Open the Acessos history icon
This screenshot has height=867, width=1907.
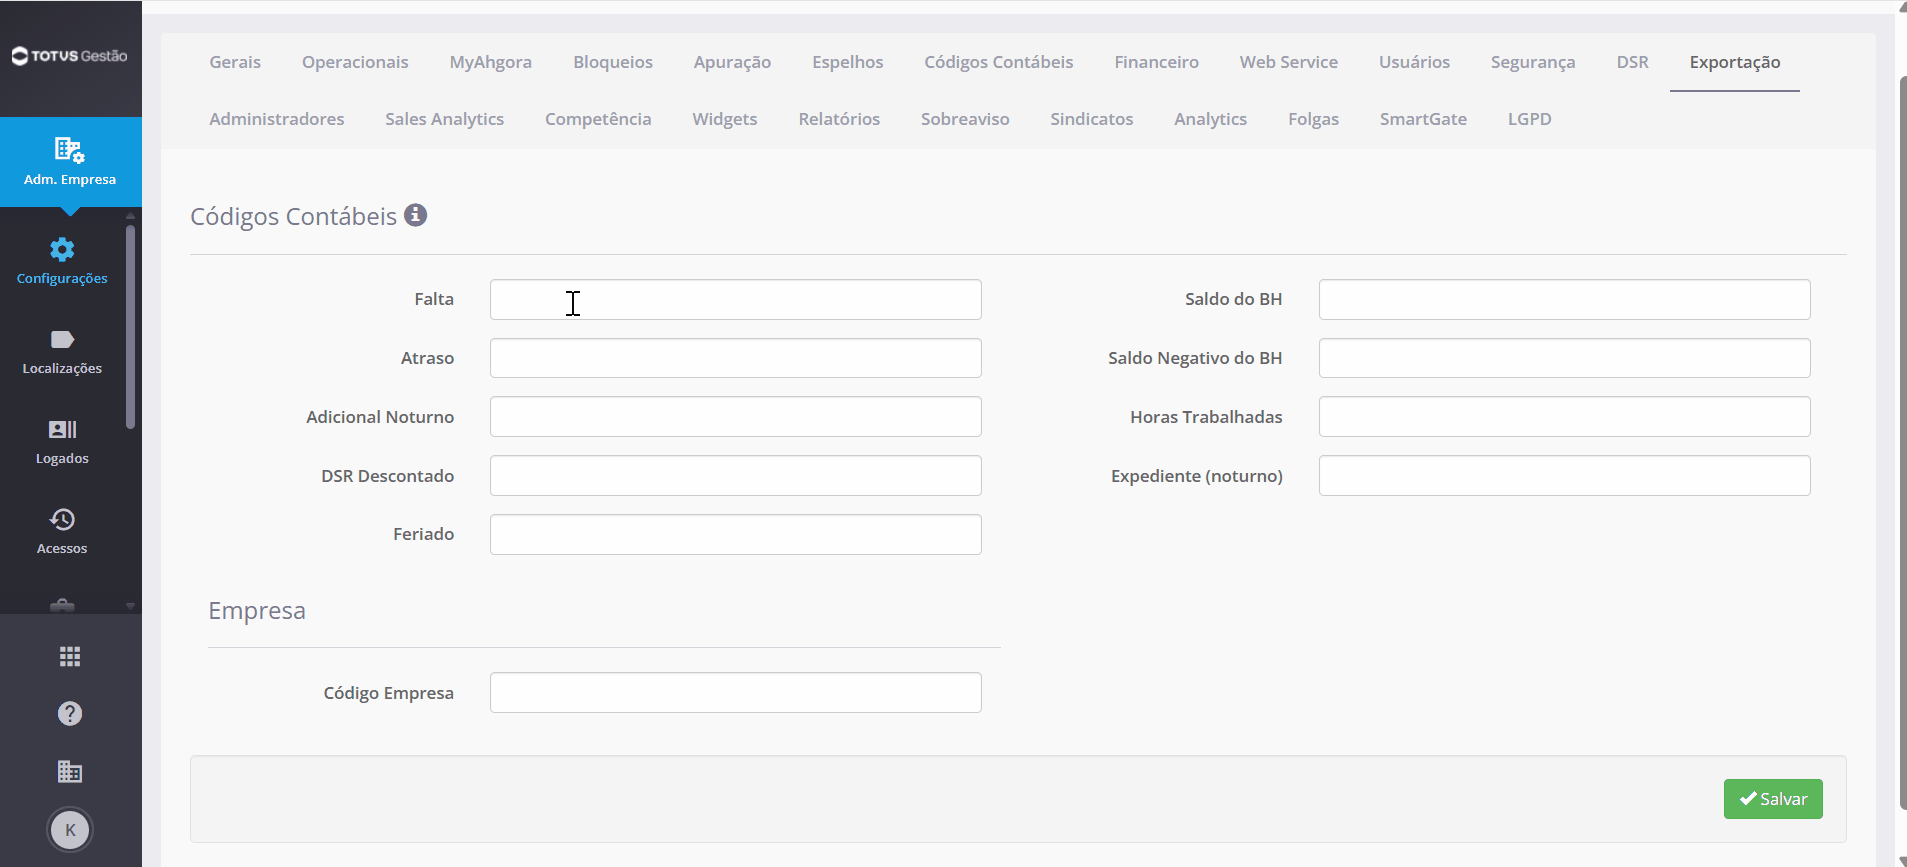coord(62,519)
